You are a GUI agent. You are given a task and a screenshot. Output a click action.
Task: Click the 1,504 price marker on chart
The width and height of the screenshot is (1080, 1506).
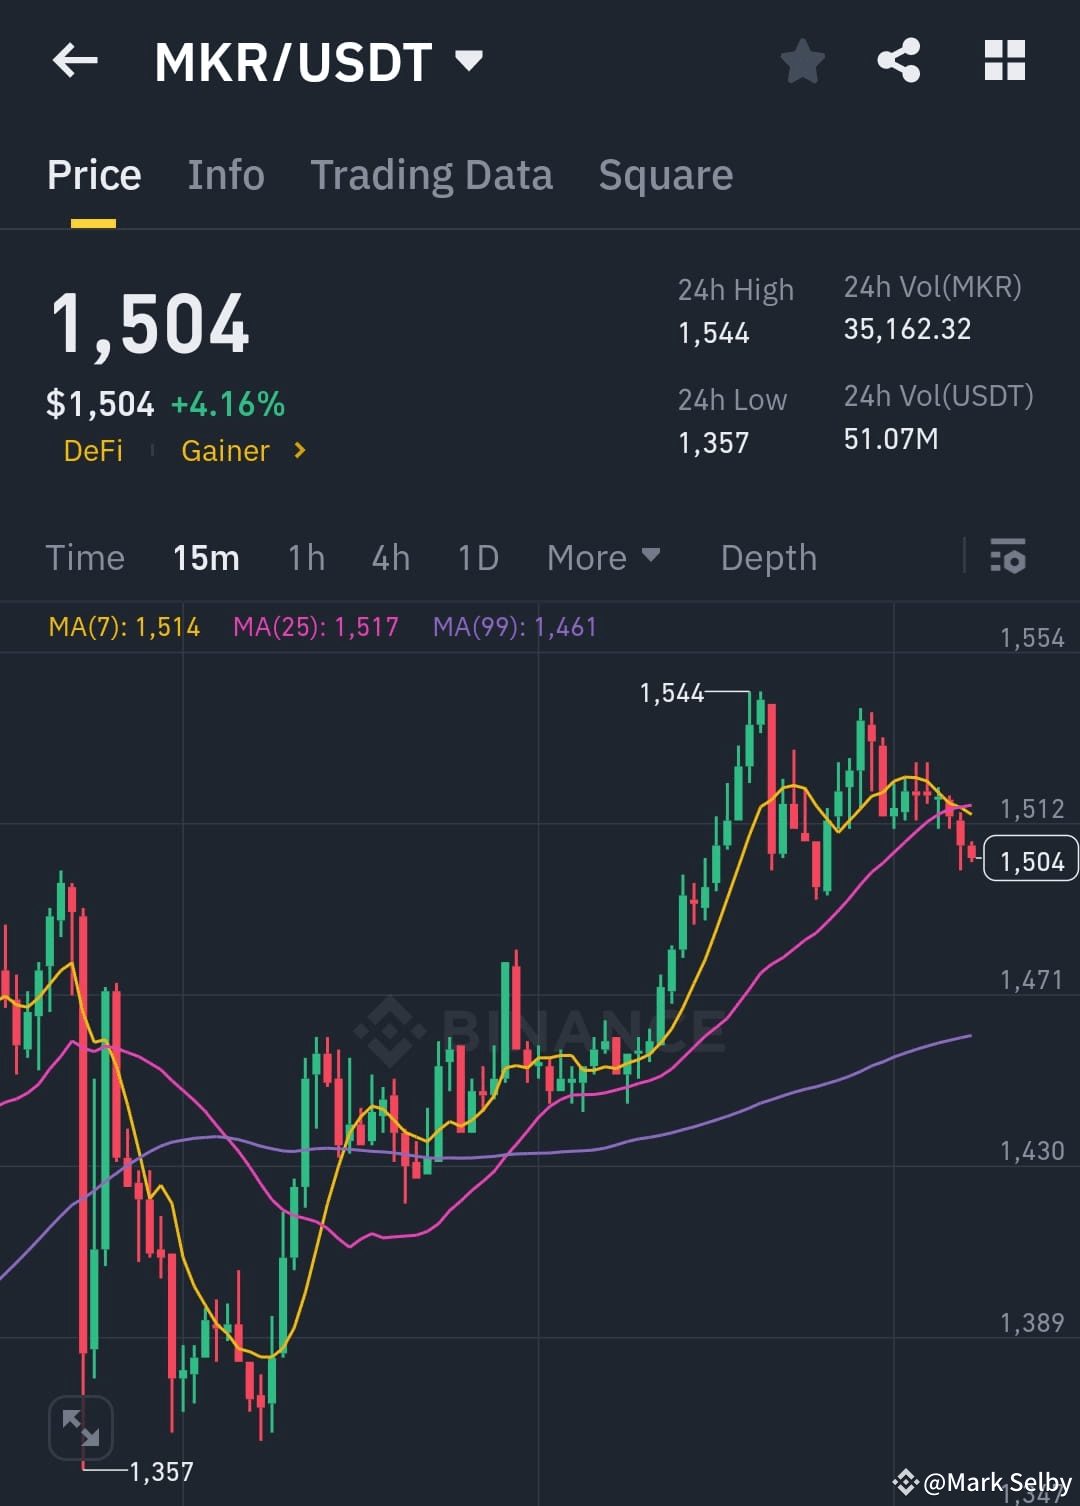(1031, 858)
